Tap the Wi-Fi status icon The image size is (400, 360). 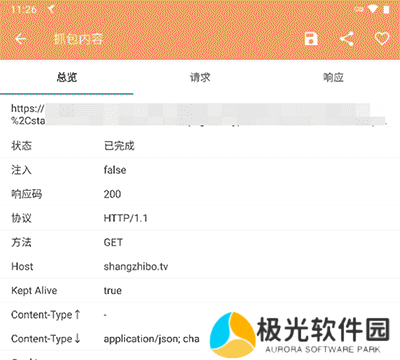point(373,9)
